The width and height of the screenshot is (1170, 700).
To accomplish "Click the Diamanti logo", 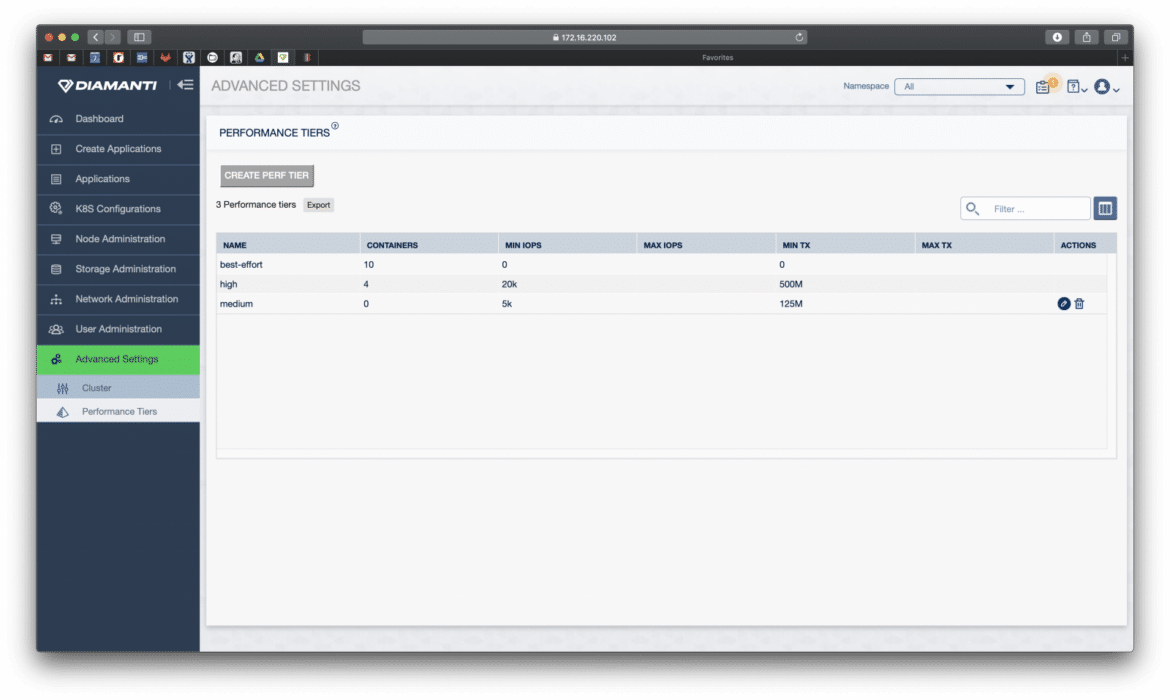I will (x=108, y=86).
